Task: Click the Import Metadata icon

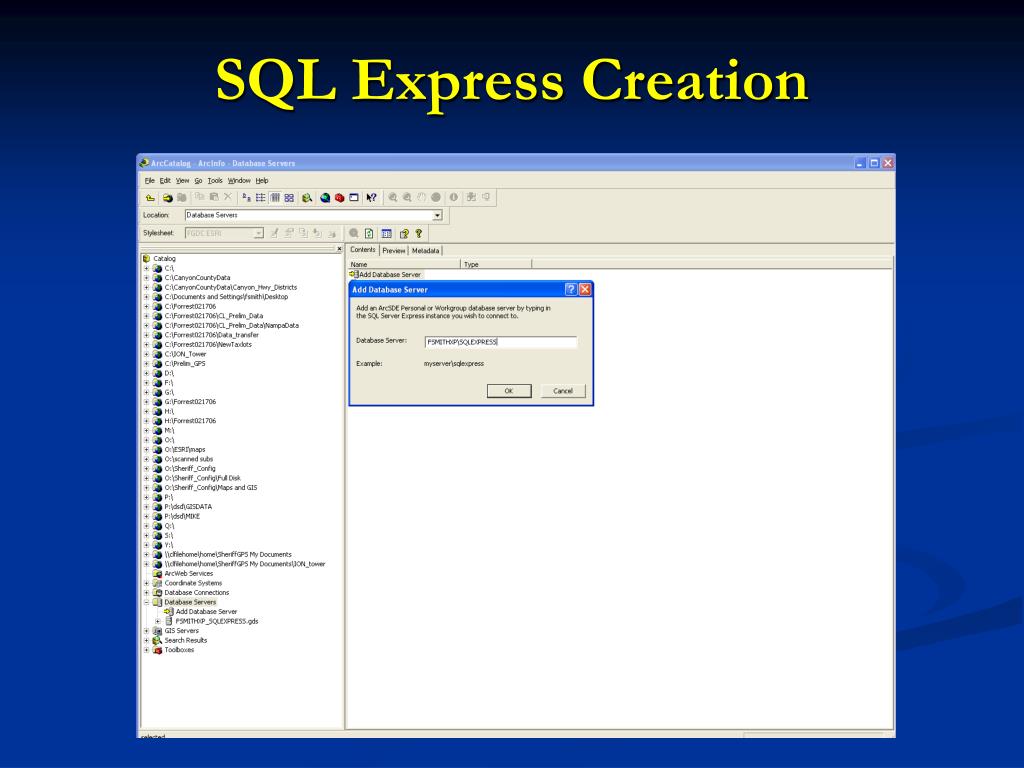Action: click(317, 233)
